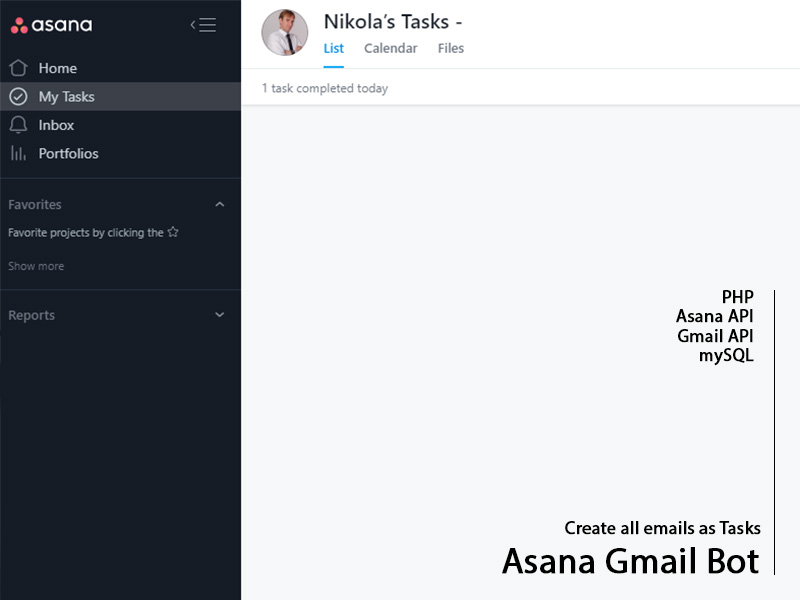Screen dimensions: 800x600
Task: Click the Home house icon
Action: point(18,68)
